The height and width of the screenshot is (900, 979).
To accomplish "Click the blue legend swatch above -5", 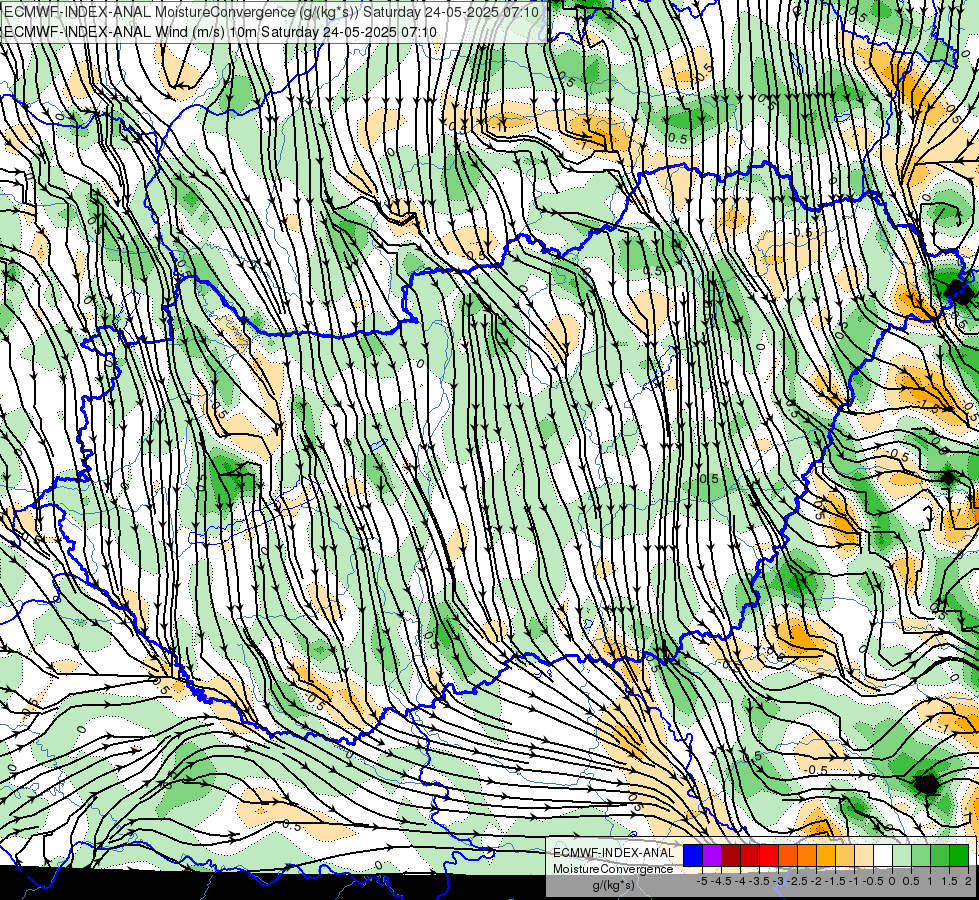I will [693, 855].
